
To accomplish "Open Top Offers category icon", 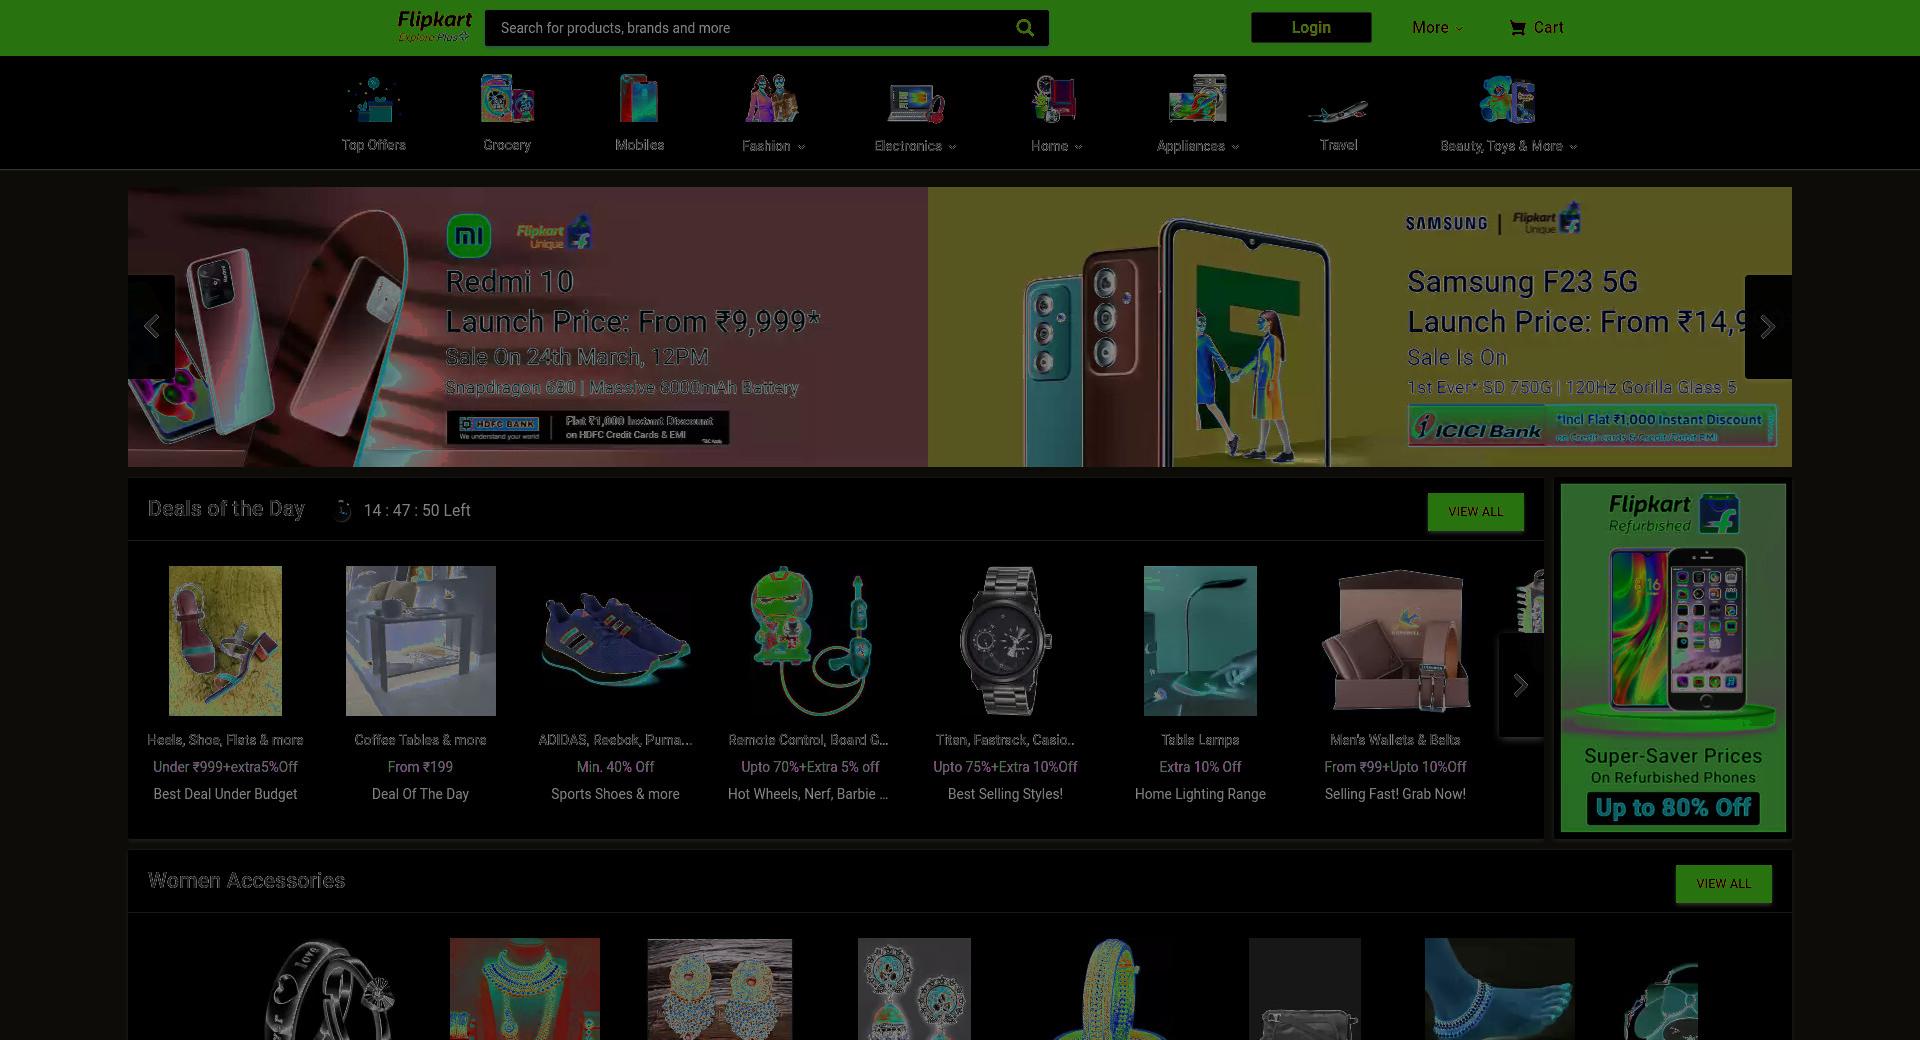I will click(373, 100).
